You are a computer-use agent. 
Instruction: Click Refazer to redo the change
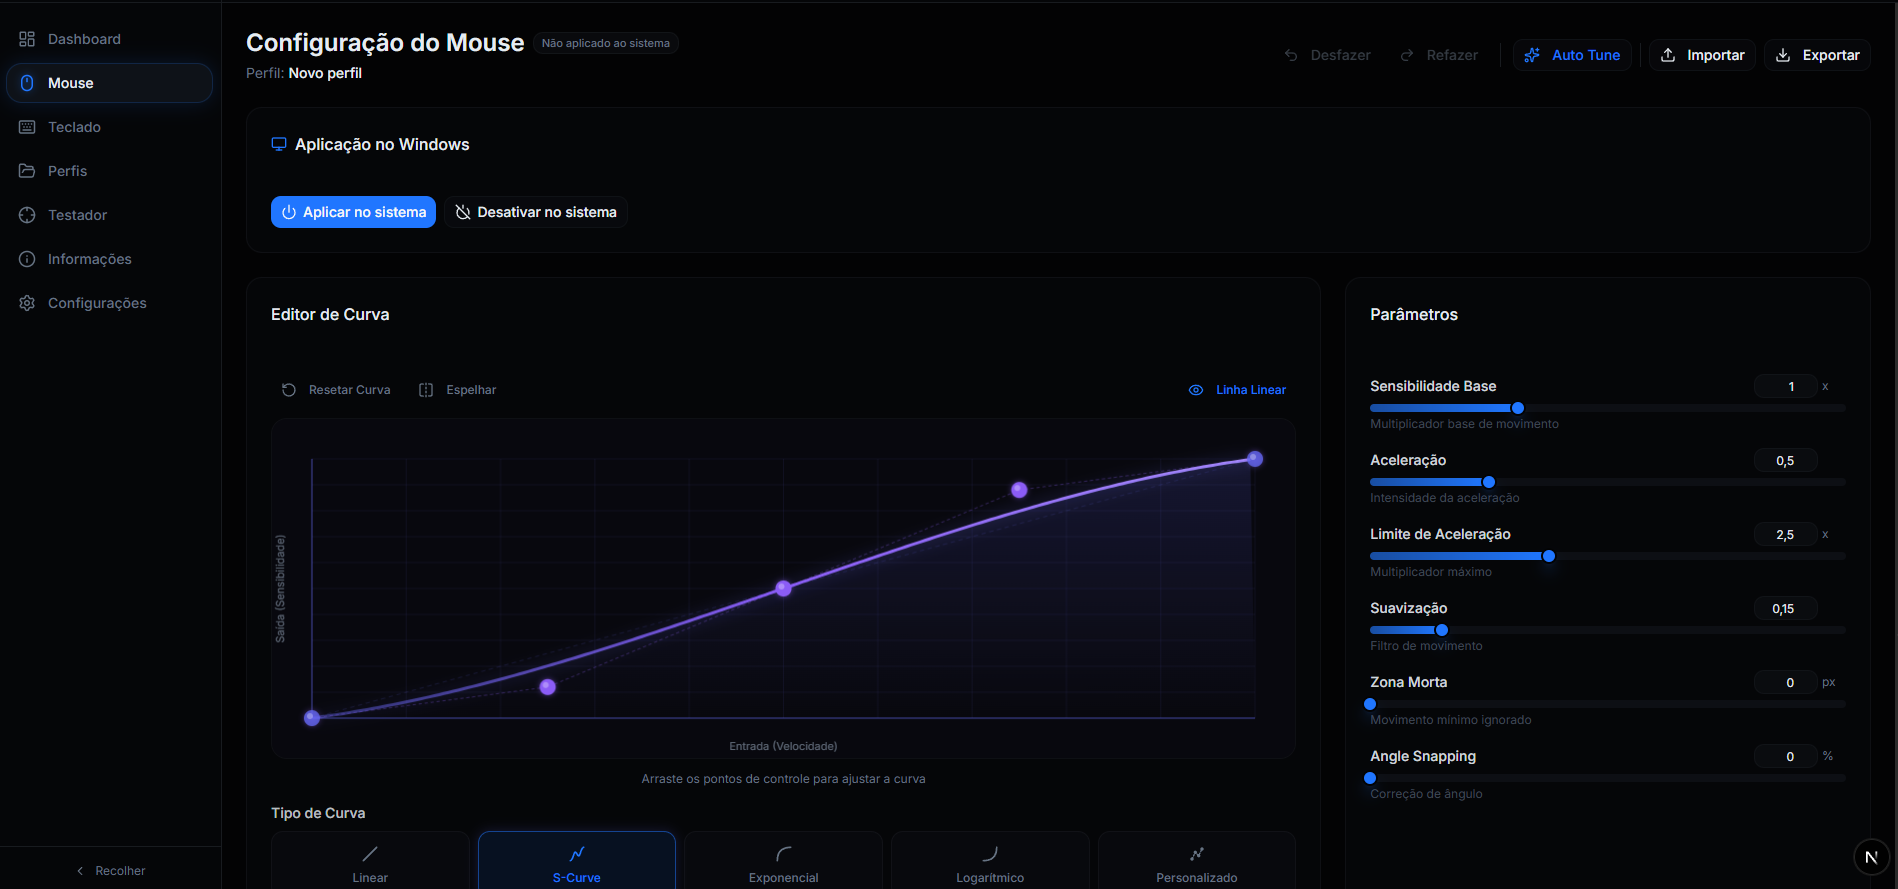[x=1439, y=55]
